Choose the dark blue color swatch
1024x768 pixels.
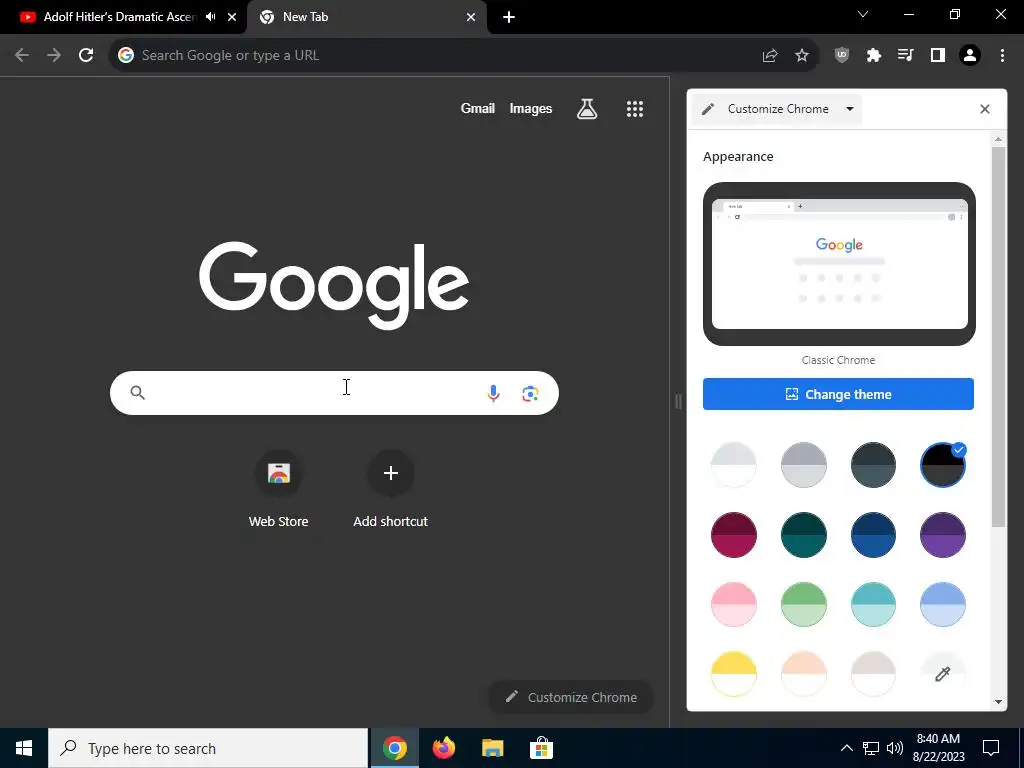click(x=873, y=535)
